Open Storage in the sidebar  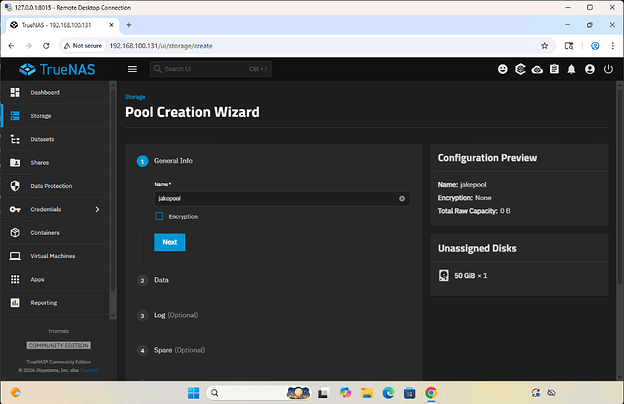56,116
